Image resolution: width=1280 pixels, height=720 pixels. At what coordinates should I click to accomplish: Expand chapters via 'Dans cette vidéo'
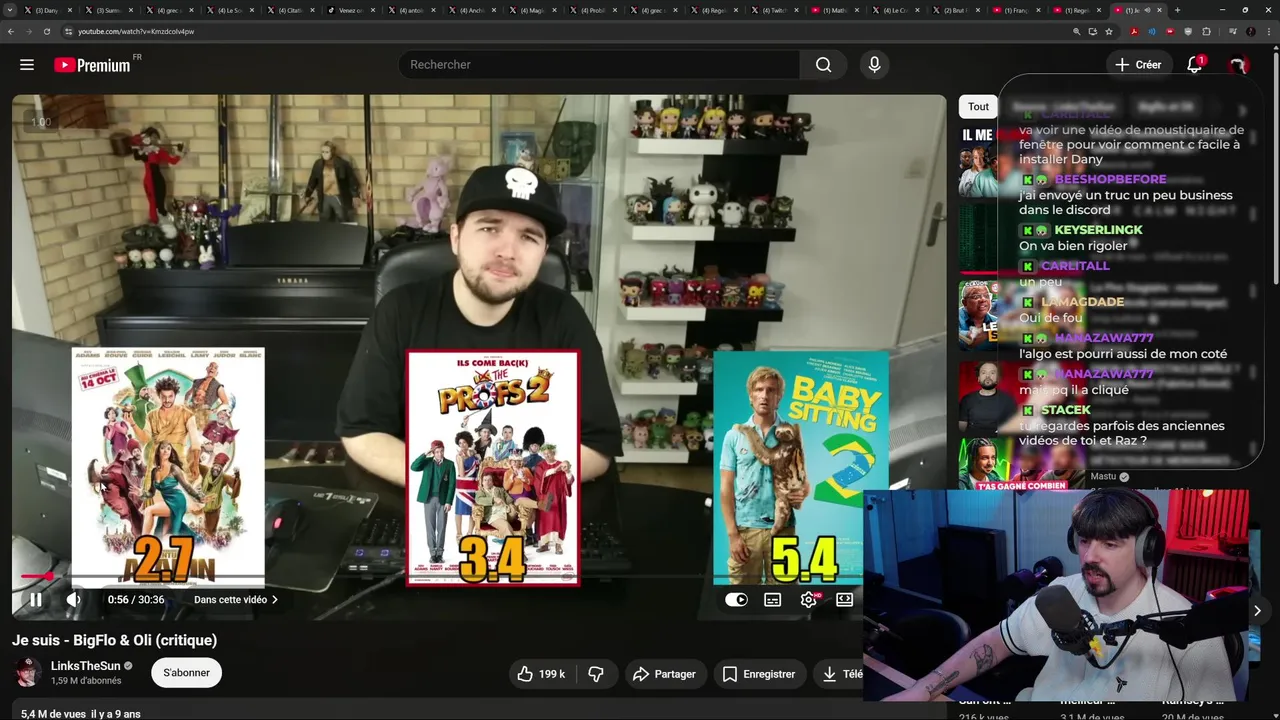236,600
